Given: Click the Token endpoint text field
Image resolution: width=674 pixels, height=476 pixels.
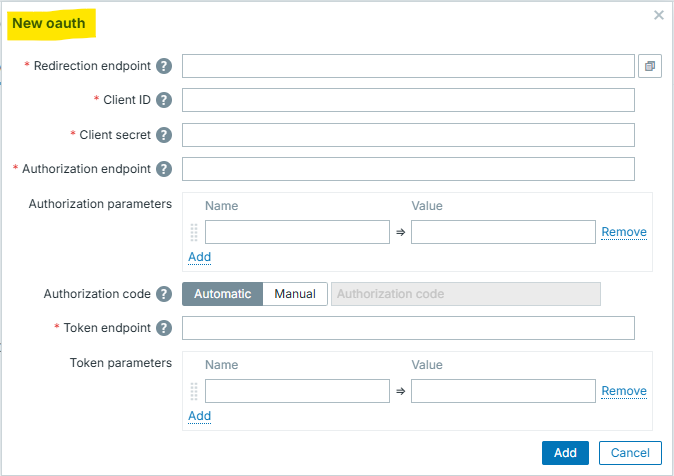Looking at the screenshot, I should (408, 328).
